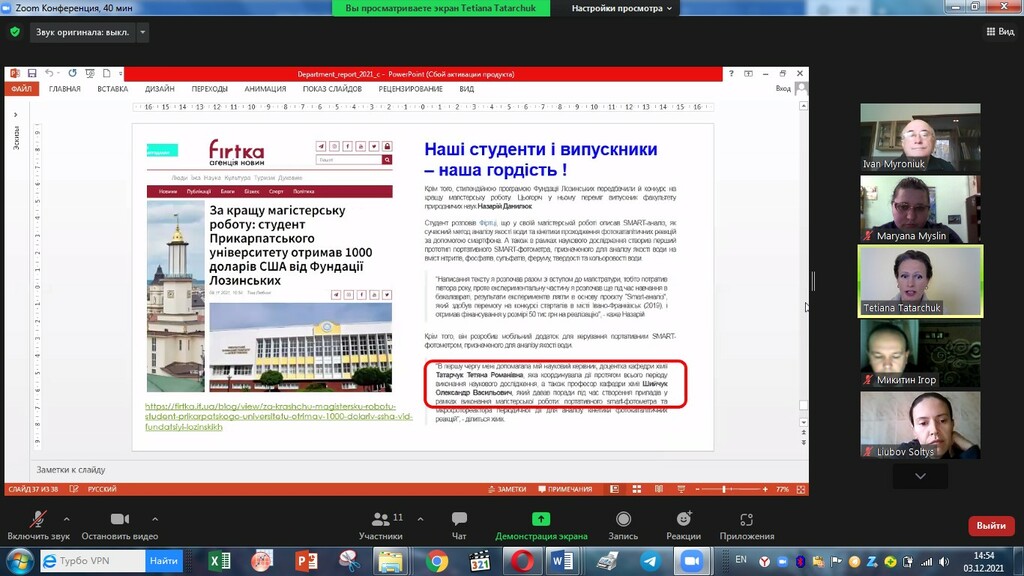Click the Найти search button in taskbar
Image resolution: width=1024 pixels, height=576 pixels.
coord(163,560)
